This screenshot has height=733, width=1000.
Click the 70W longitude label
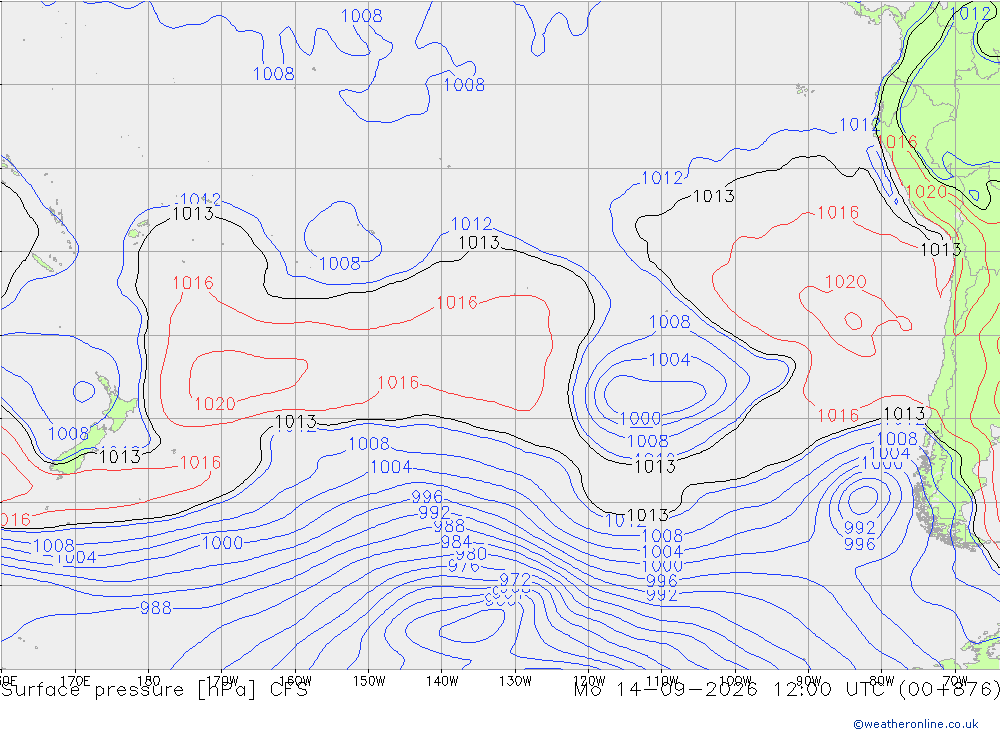(x=955, y=681)
